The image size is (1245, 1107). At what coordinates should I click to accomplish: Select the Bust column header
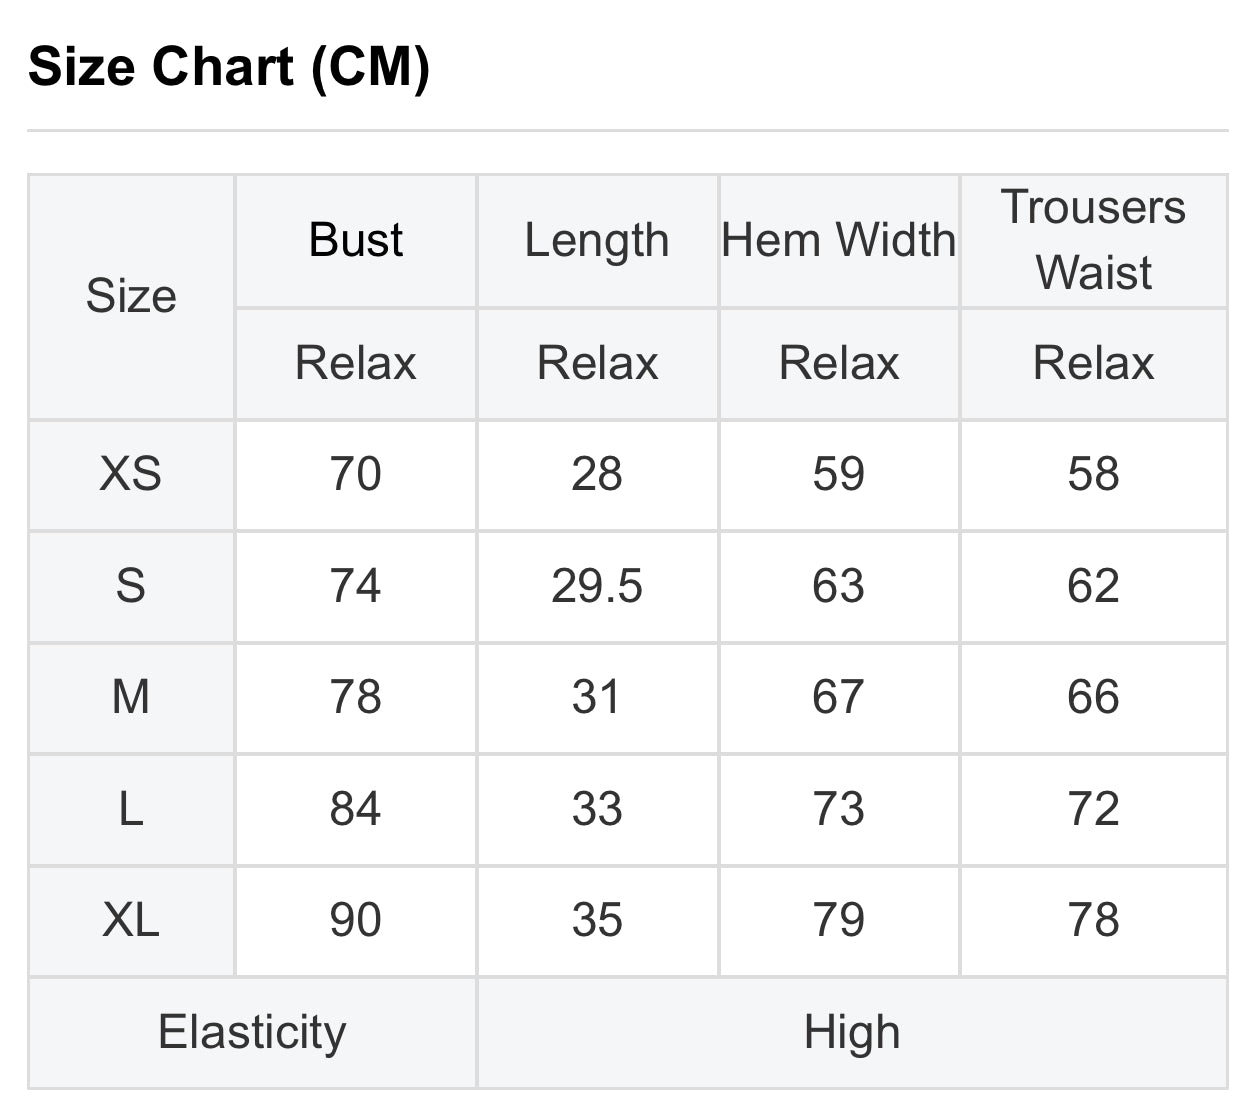[356, 240]
